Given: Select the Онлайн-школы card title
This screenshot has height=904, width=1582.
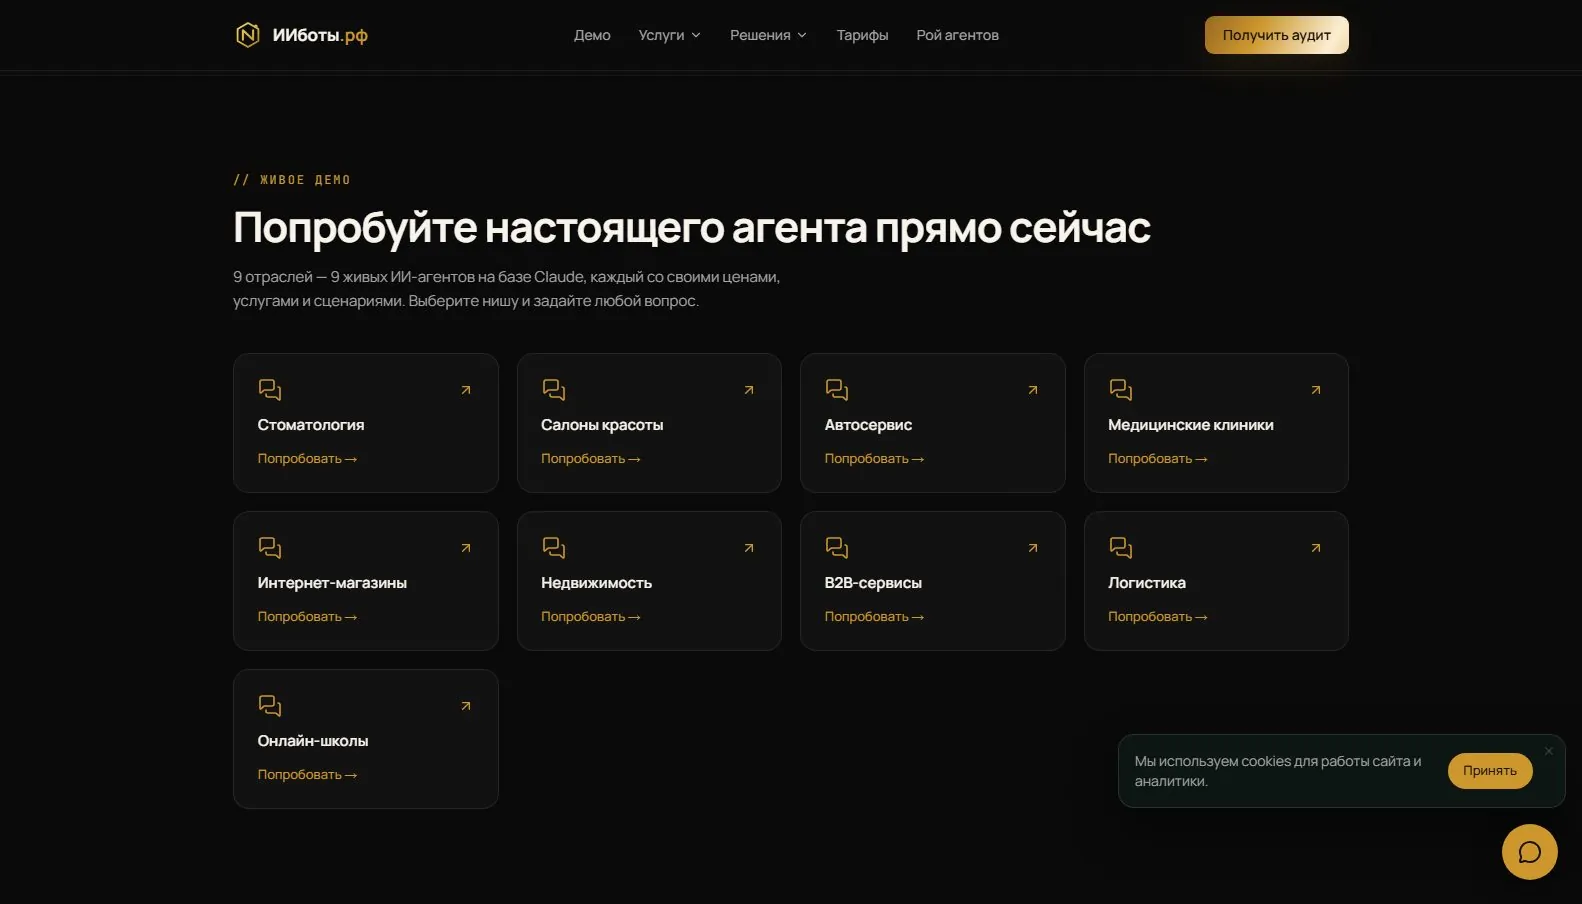Looking at the screenshot, I should [313, 741].
